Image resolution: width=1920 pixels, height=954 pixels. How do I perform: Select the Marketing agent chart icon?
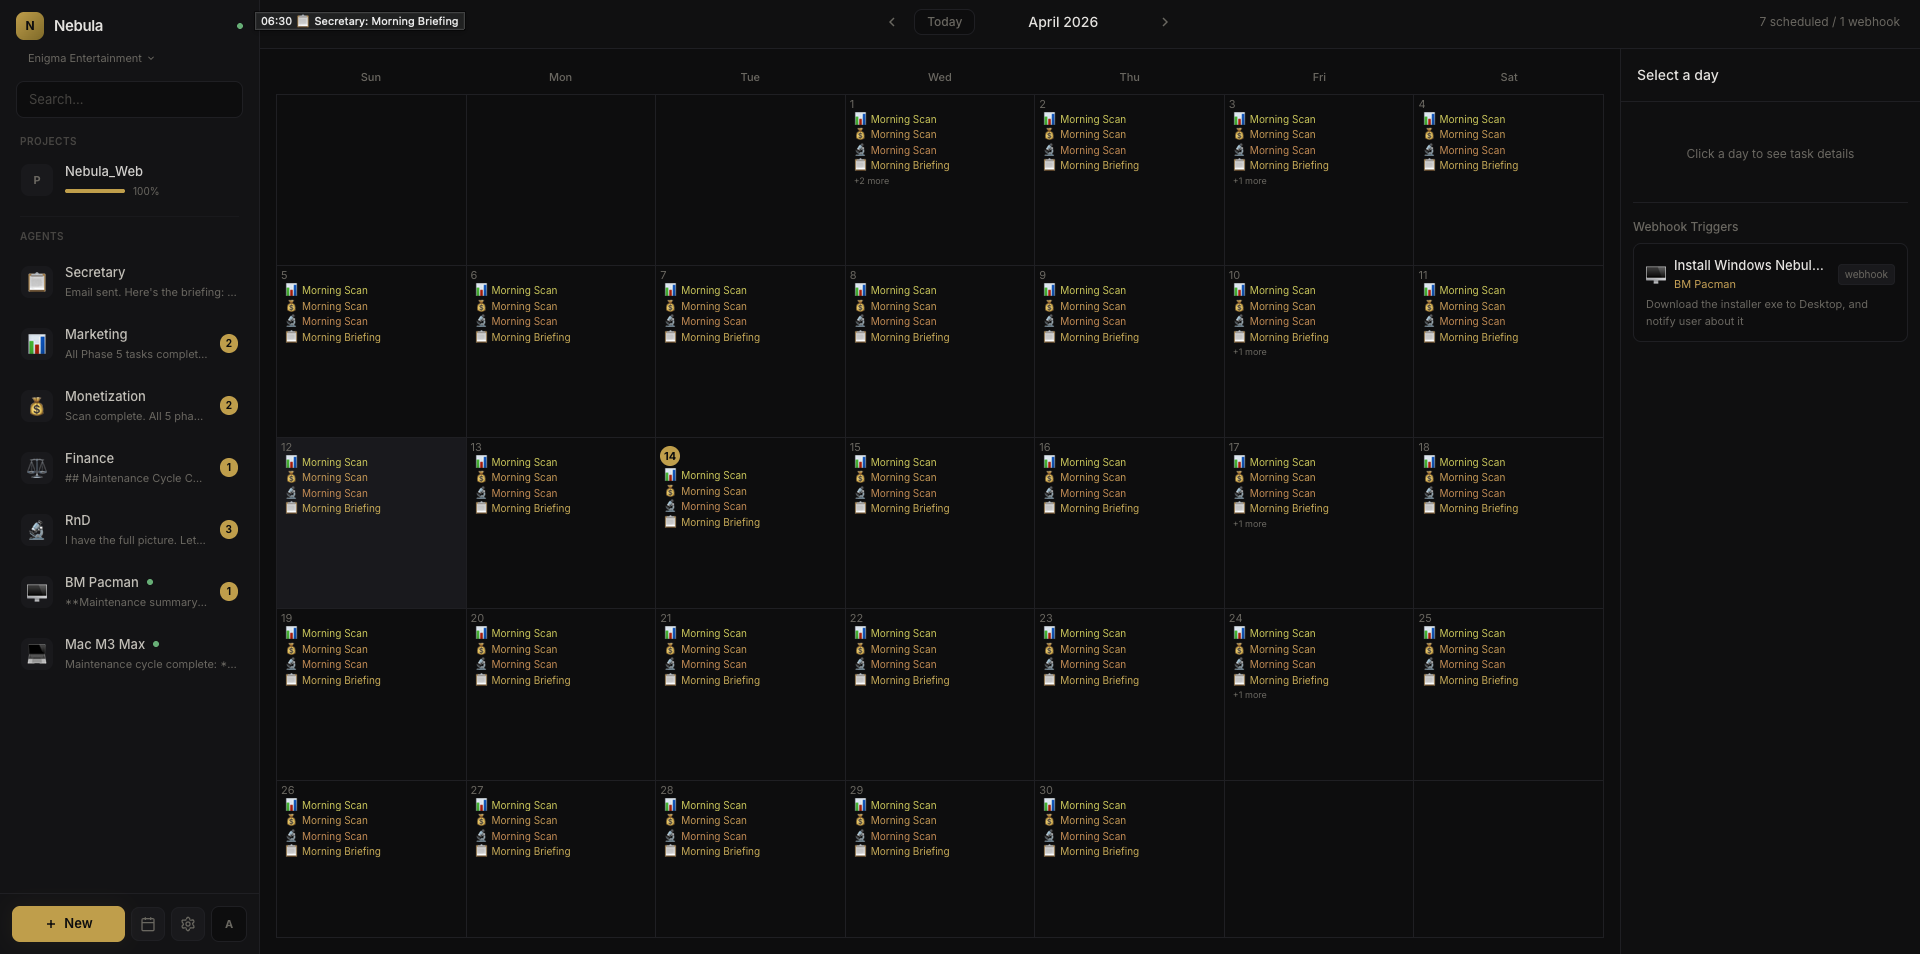point(37,344)
